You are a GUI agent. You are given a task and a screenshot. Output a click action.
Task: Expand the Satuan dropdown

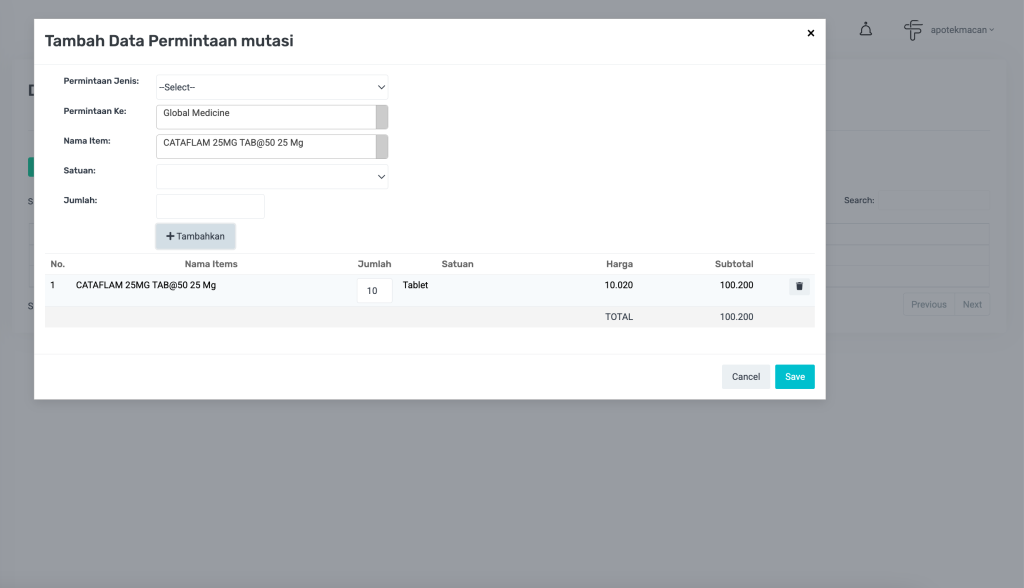click(272, 177)
